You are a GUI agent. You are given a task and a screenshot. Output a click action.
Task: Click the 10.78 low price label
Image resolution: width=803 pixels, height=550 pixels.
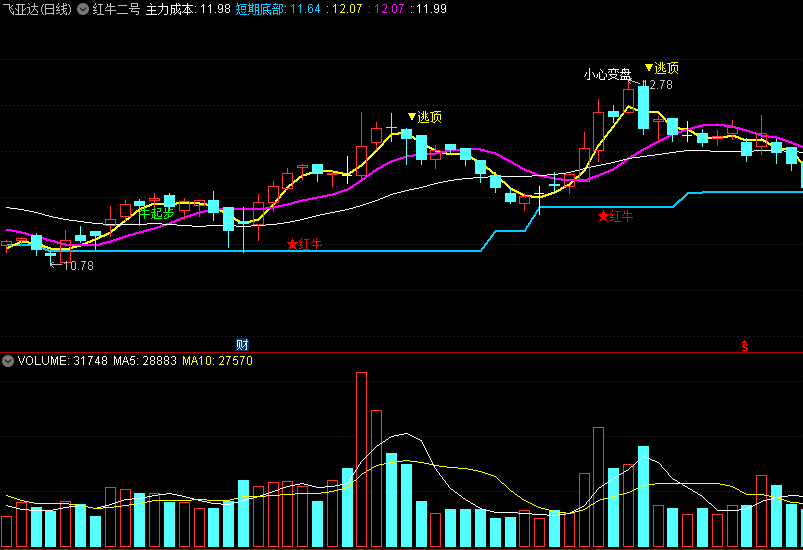coord(78,266)
